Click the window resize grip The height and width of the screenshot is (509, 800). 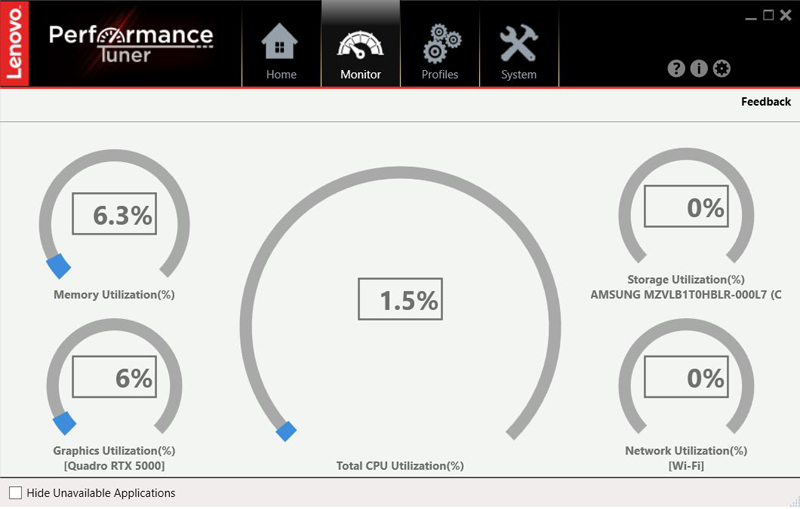(x=794, y=502)
